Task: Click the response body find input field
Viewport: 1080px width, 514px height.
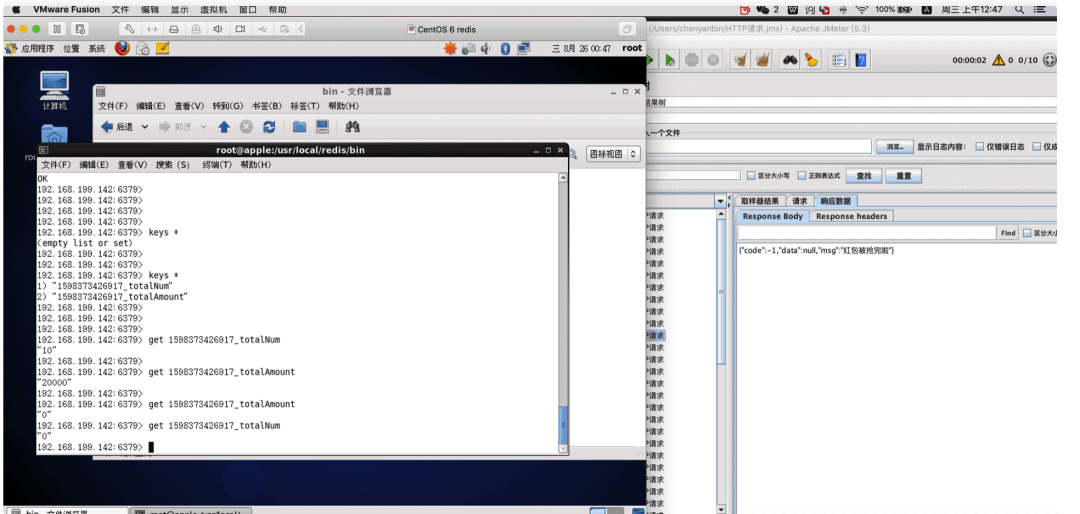Action: tap(866, 233)
